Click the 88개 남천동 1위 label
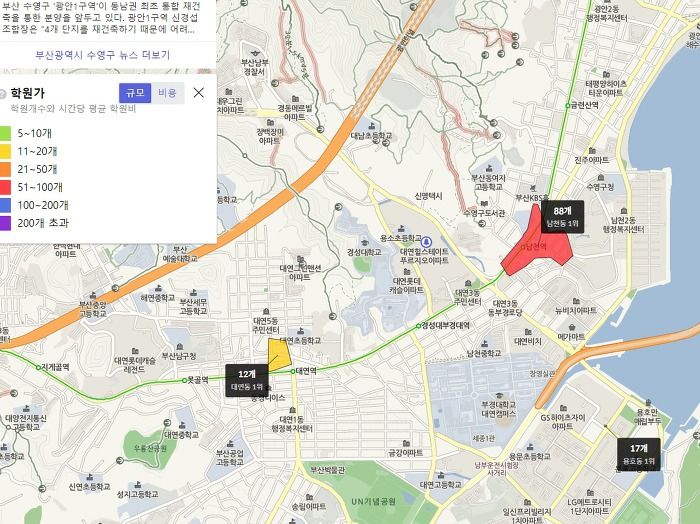The image size is (700, 524). click(562, 217)
